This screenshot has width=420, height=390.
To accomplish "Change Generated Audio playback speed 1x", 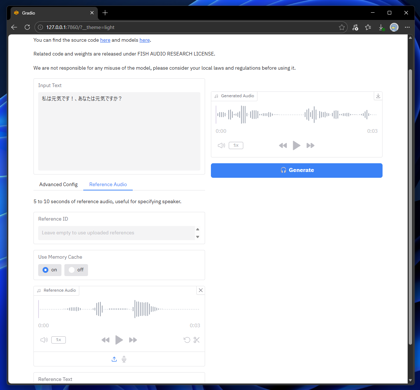I will [x=236, y=145].
